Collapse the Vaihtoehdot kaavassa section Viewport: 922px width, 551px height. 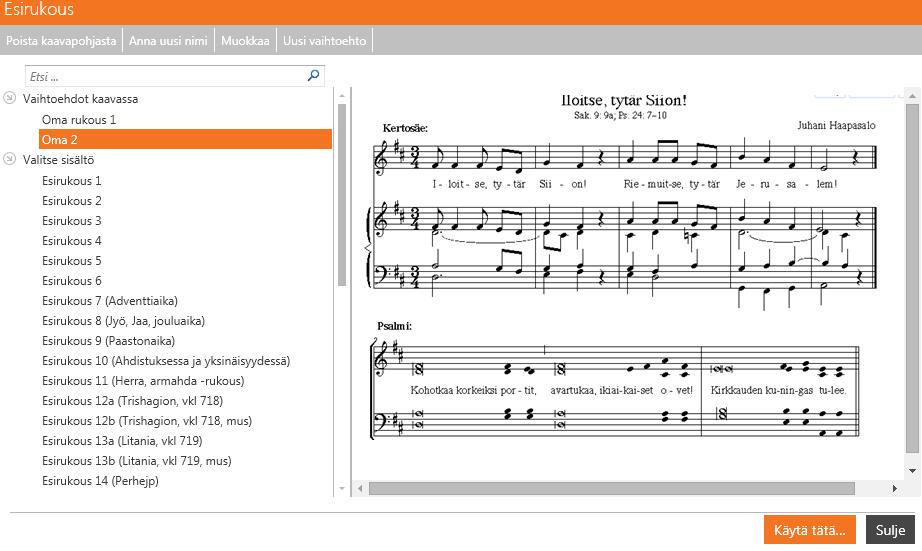pos(9,98)
